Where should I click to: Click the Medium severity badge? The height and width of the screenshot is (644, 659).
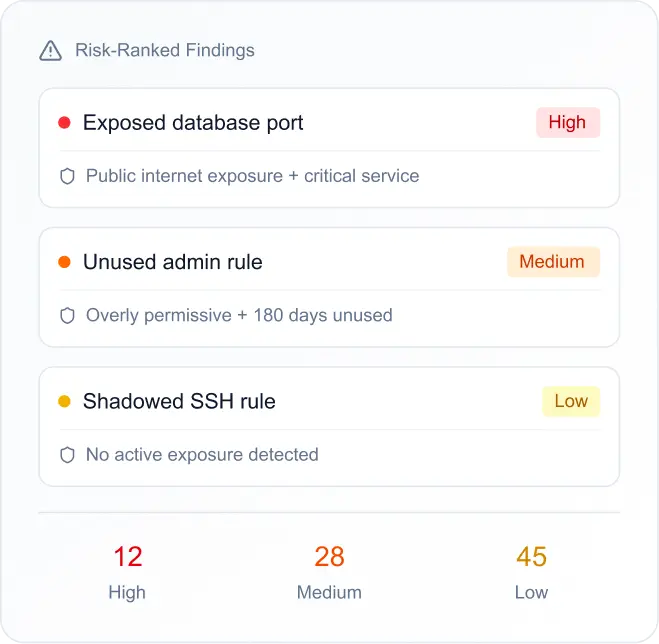552,262
